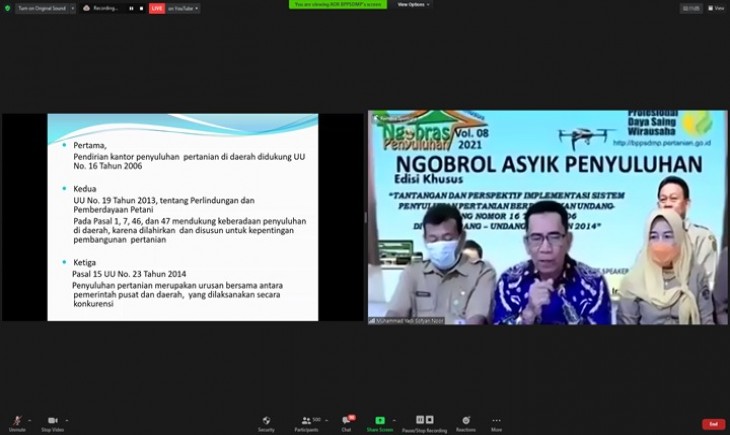This screenshot has height=435, width=730.
Task: Click Muhammad Yedi Sofyan Noor name label
Action: click(406, 321)
